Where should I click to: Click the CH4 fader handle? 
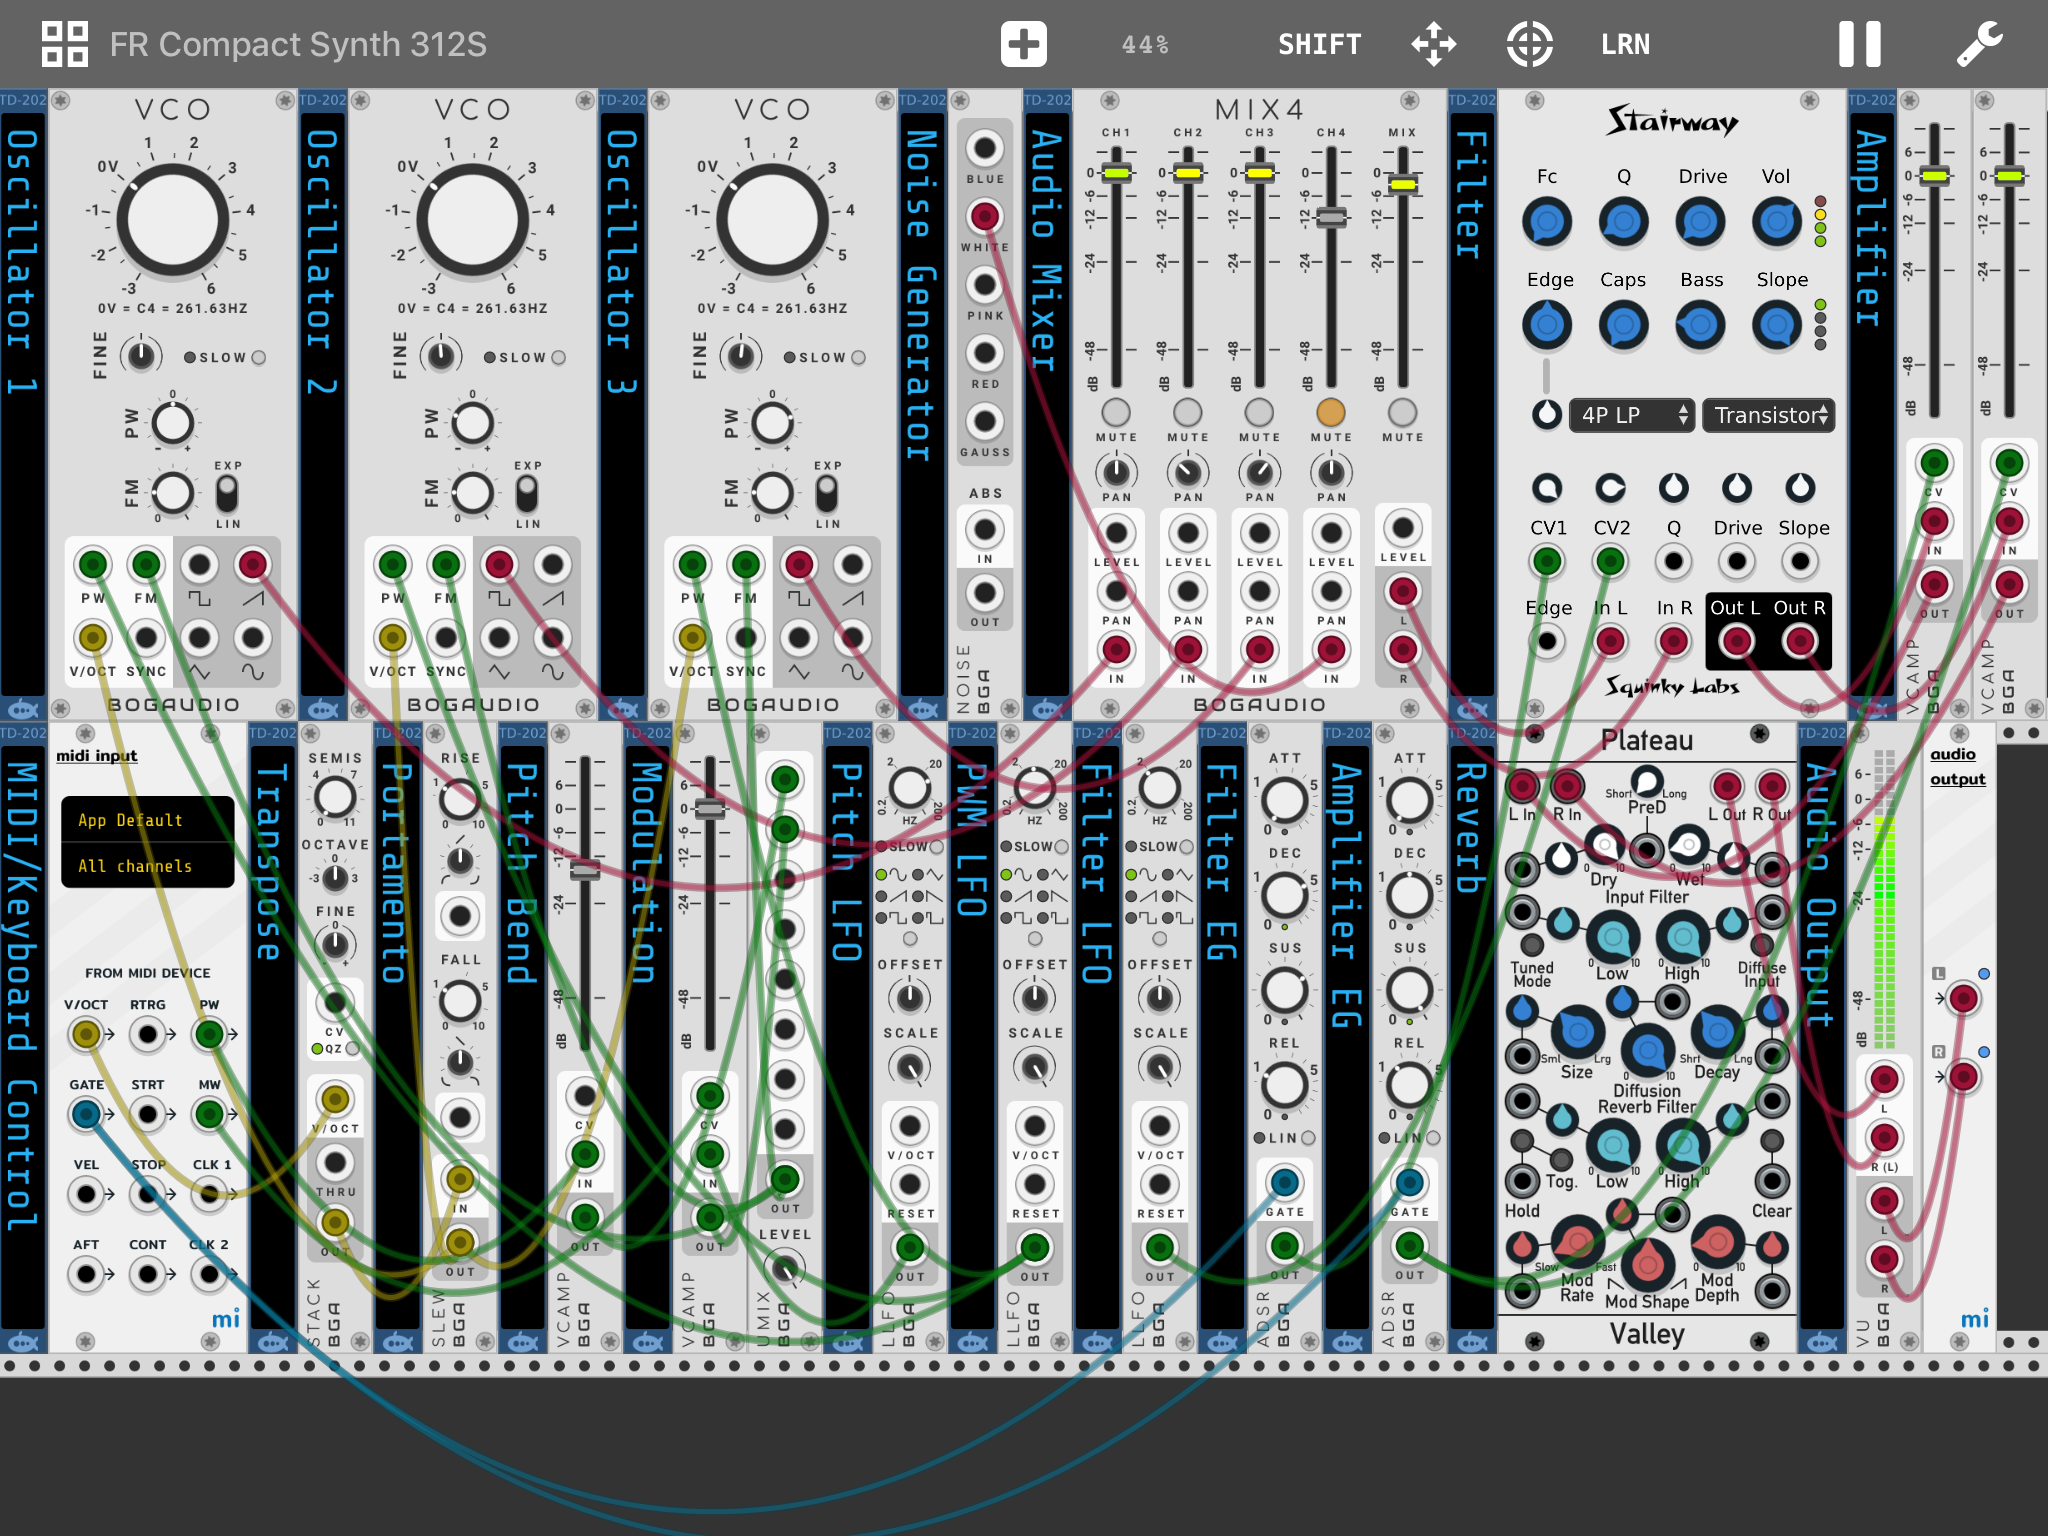click(1331, 216)
